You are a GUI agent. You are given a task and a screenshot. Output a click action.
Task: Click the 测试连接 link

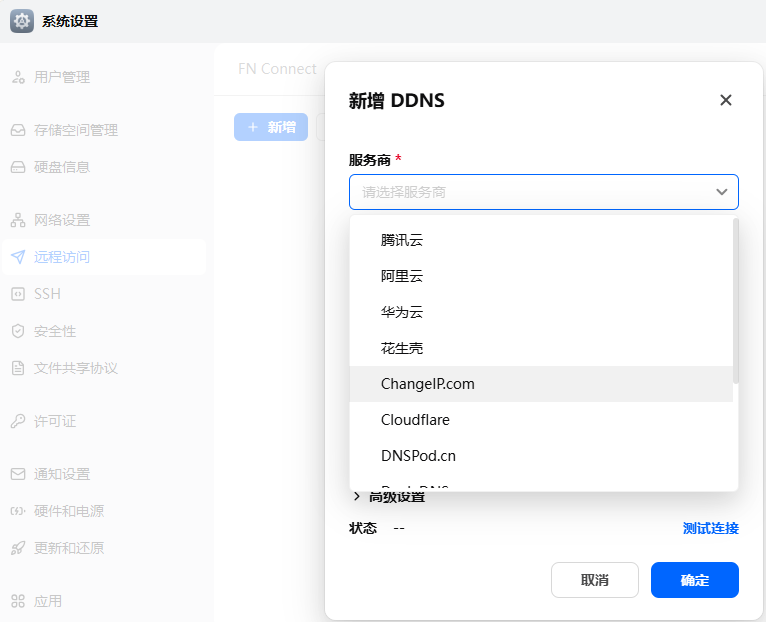click(710, 528)
